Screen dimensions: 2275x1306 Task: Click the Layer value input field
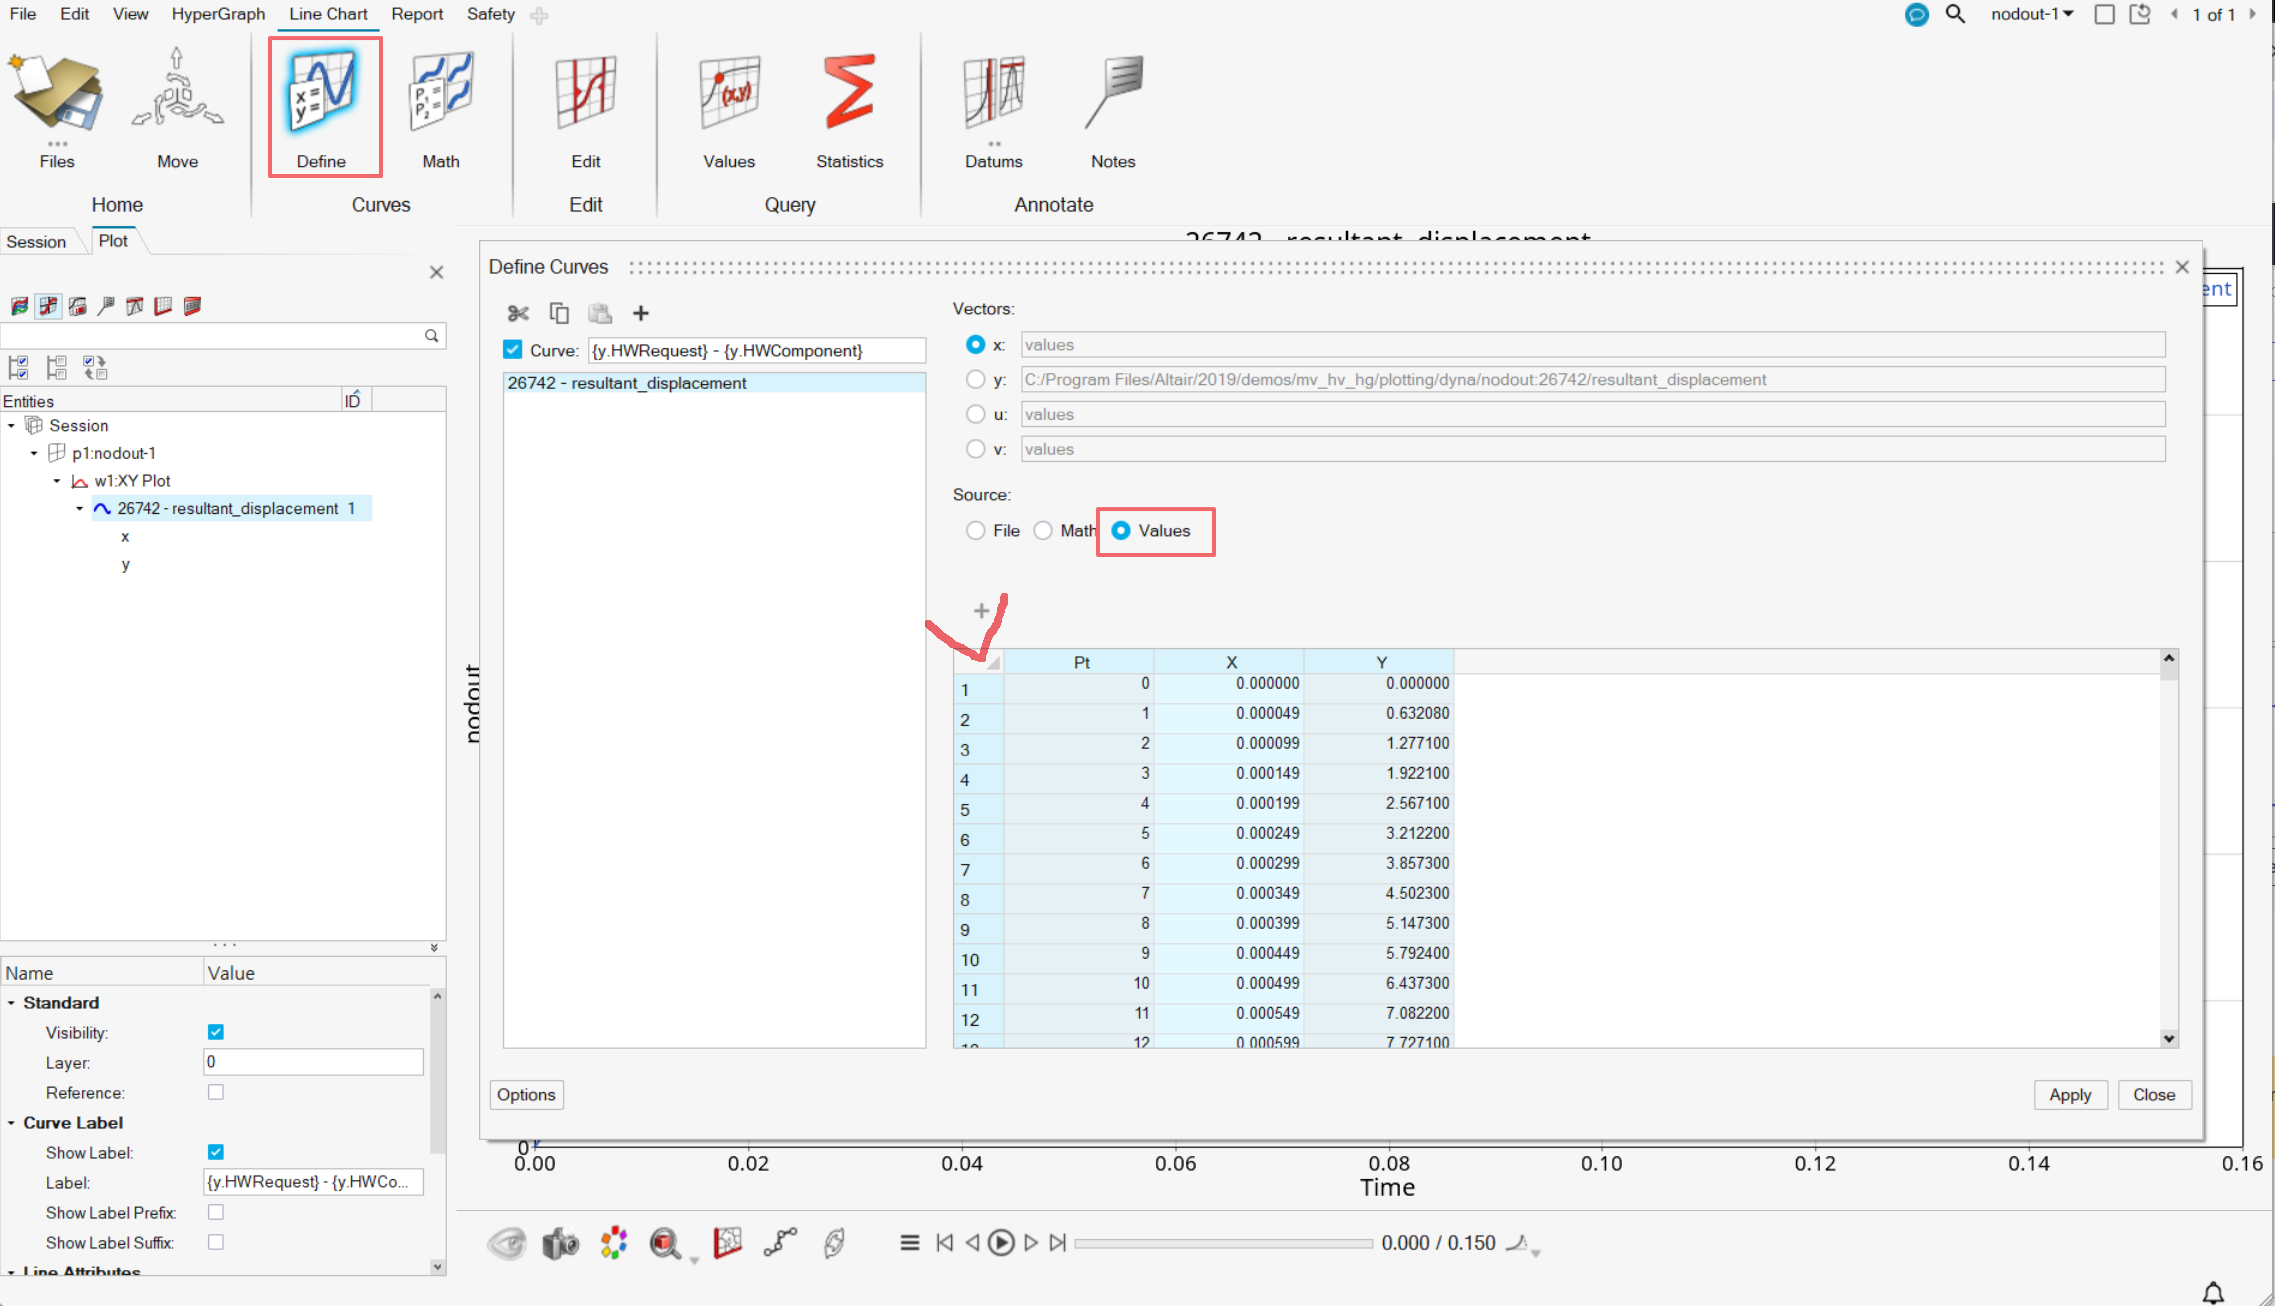pyautogui.click(x=314, y=1062)
